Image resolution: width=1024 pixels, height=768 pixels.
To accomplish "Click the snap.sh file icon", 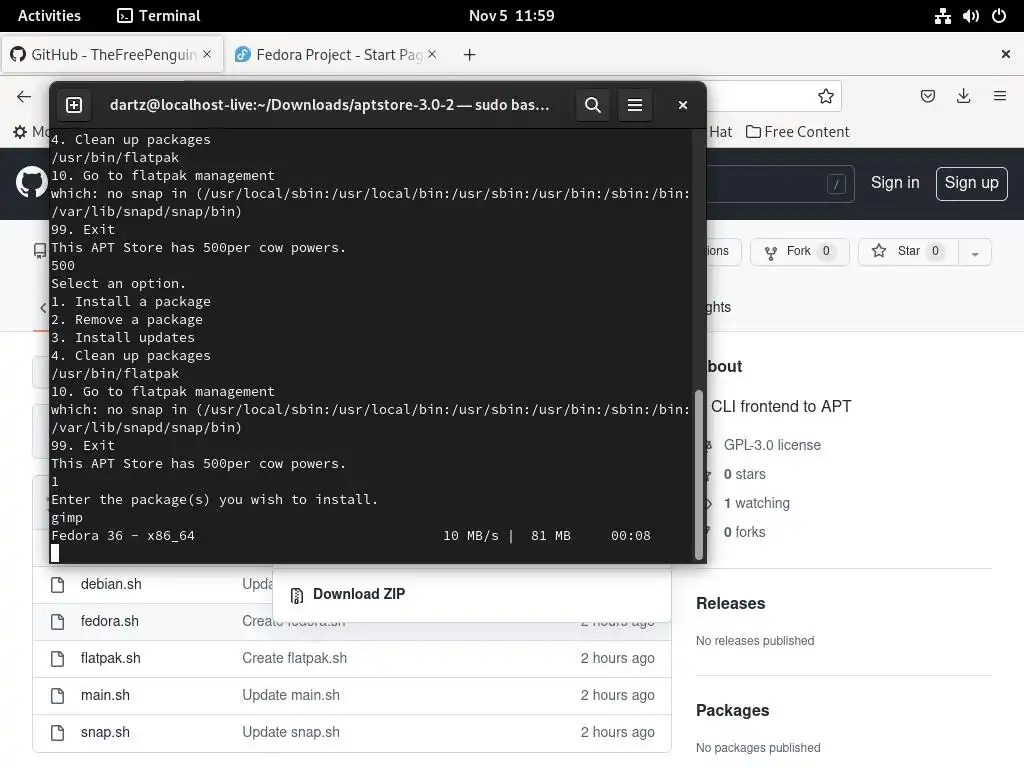I will [x=57, y=733].
